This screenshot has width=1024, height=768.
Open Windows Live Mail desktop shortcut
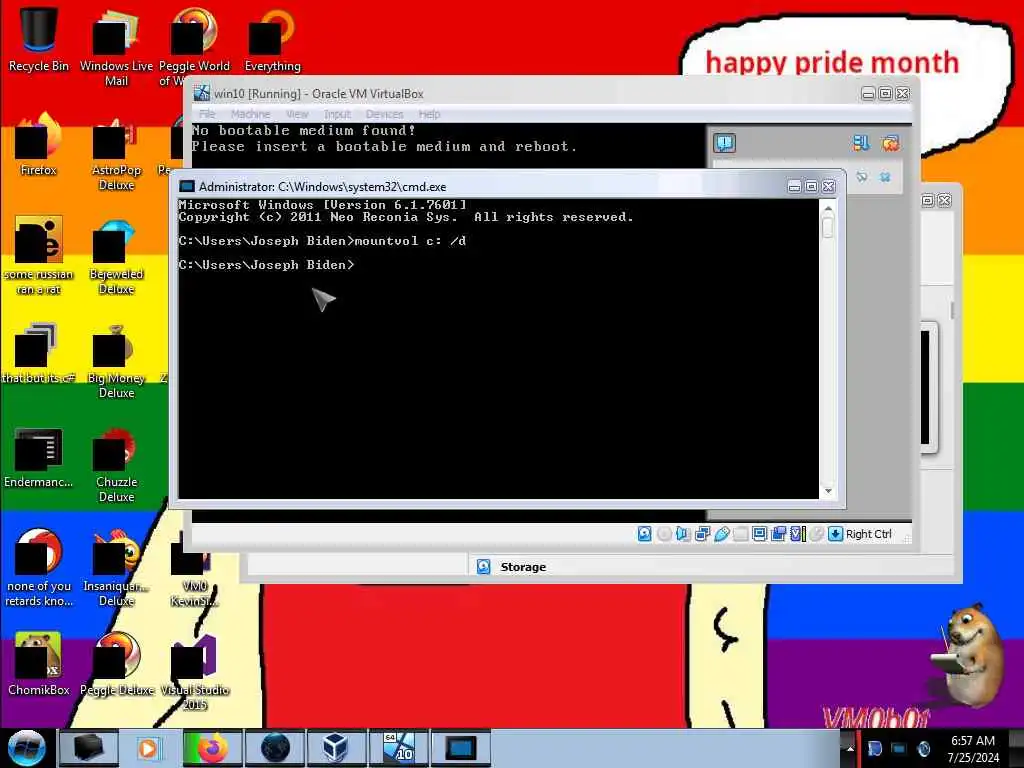coord(116,46)
